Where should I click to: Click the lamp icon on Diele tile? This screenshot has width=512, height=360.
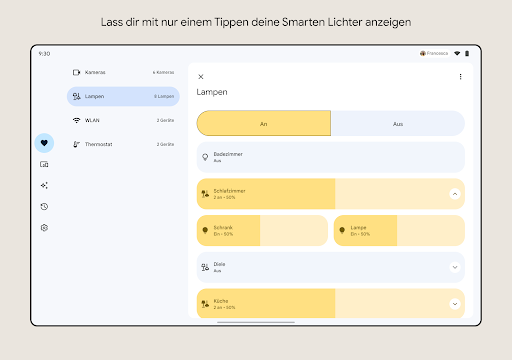[205, 267]
